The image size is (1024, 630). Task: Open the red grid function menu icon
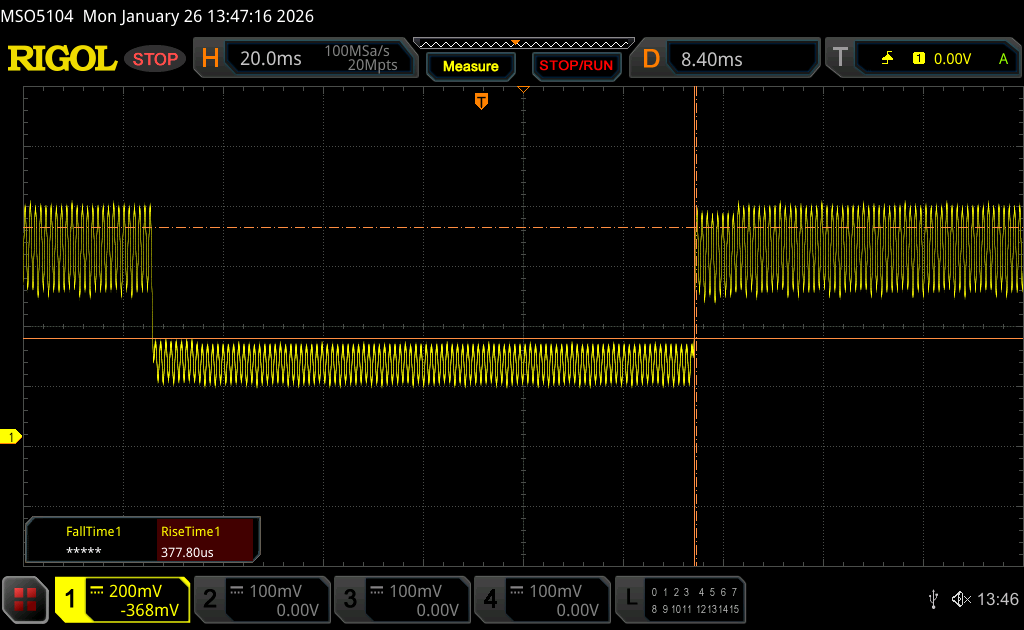coord(25,599)
